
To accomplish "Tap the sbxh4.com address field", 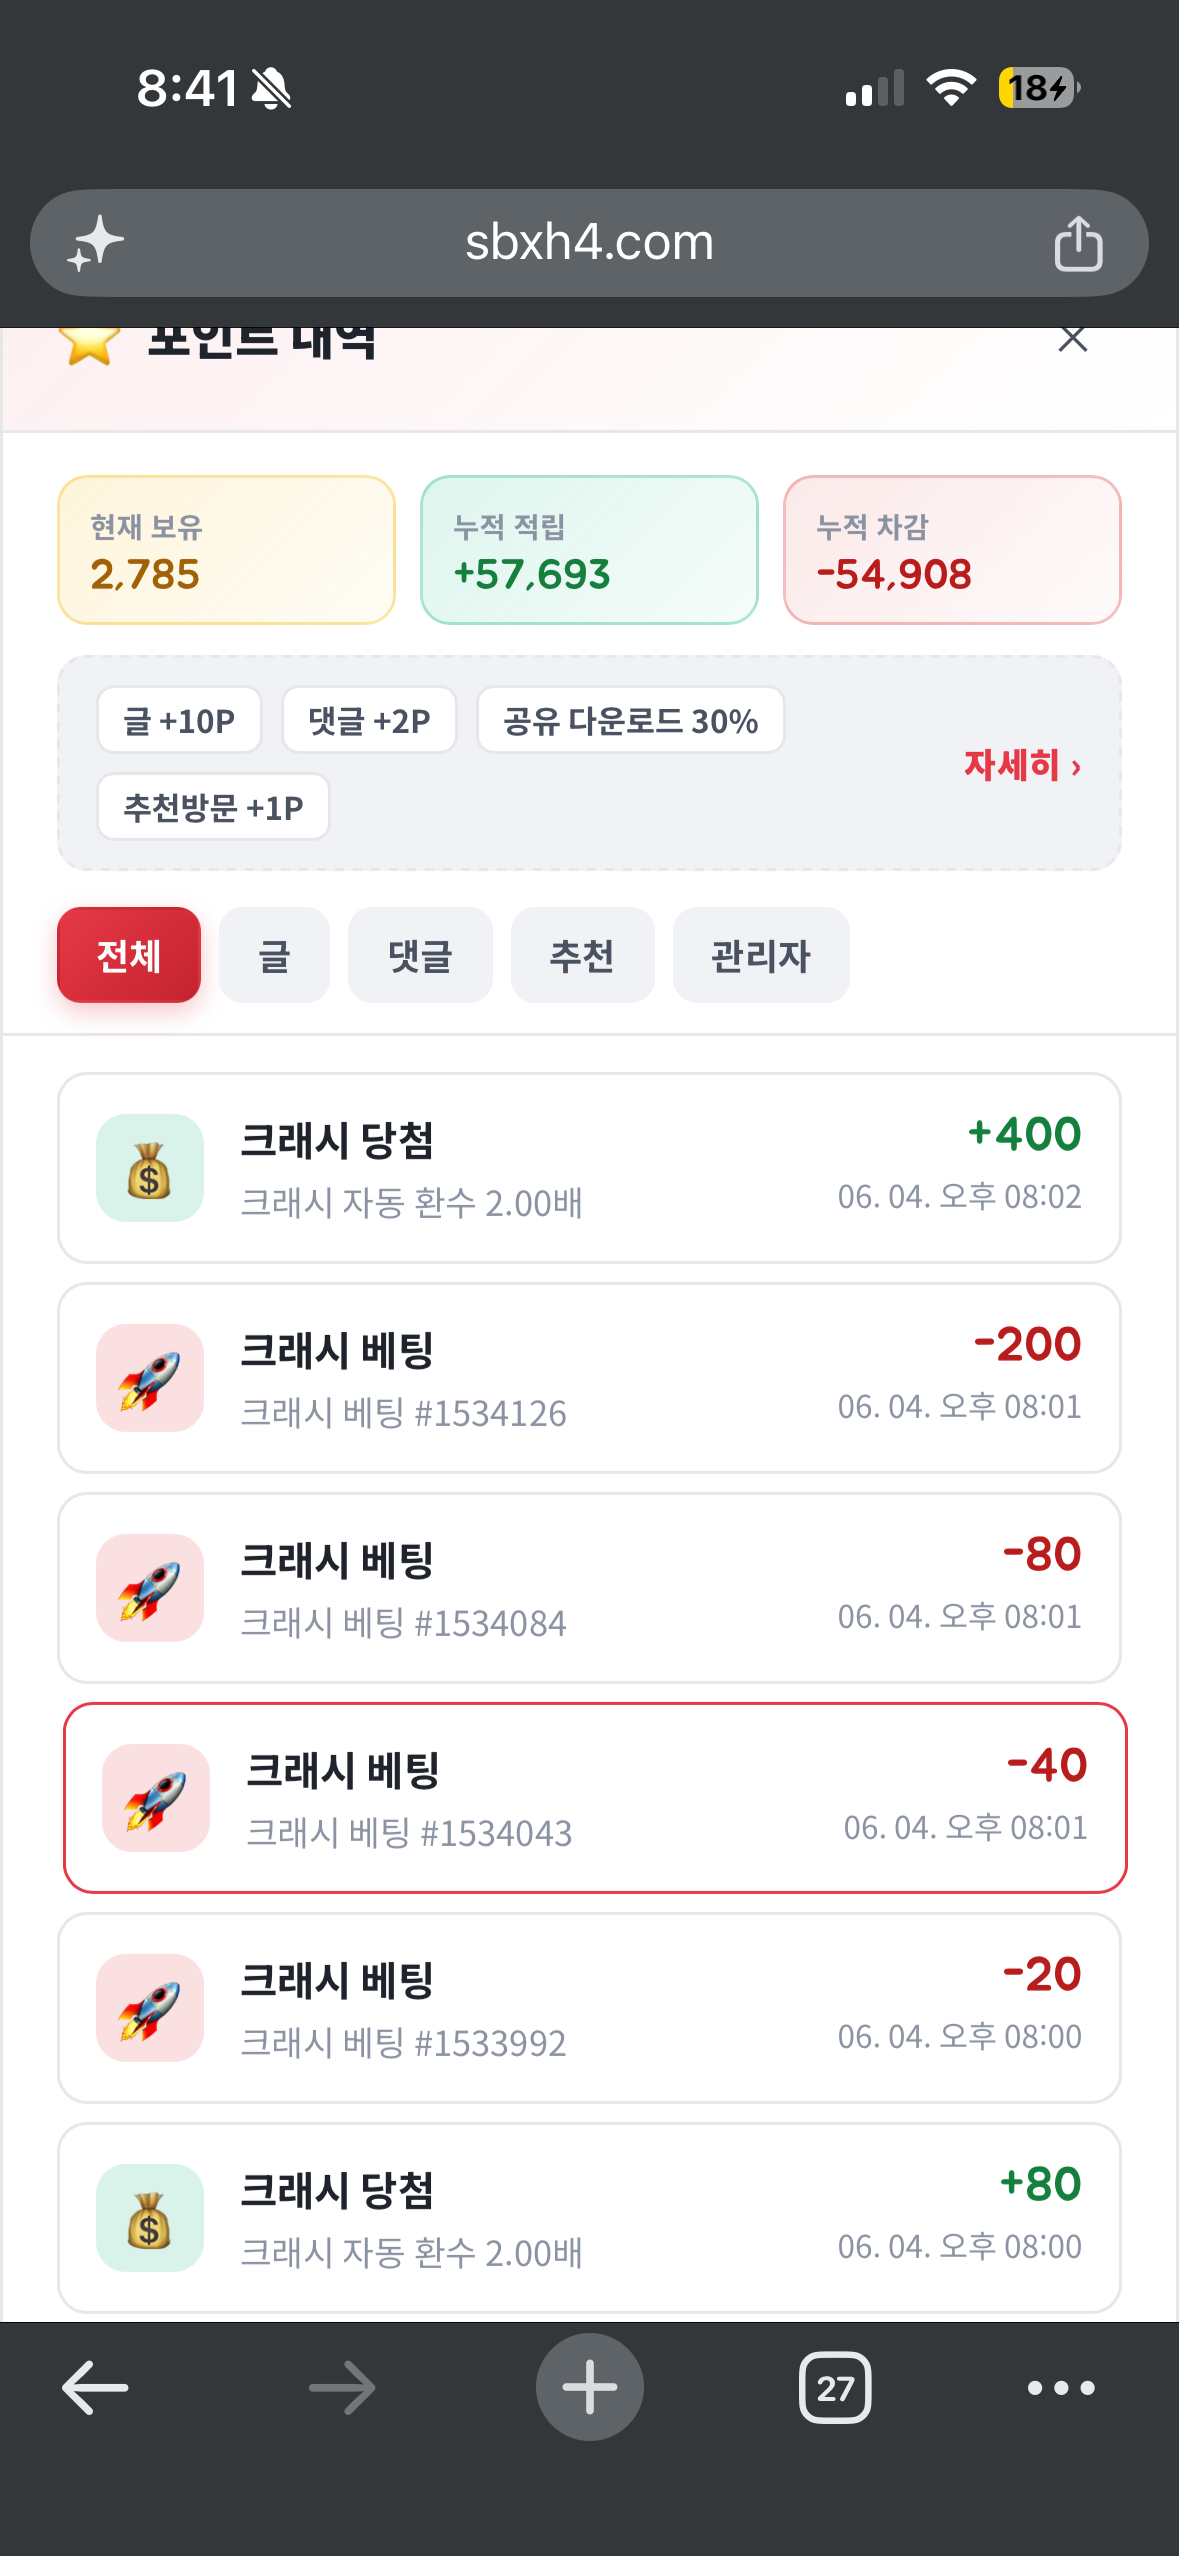I will (589, 243).
